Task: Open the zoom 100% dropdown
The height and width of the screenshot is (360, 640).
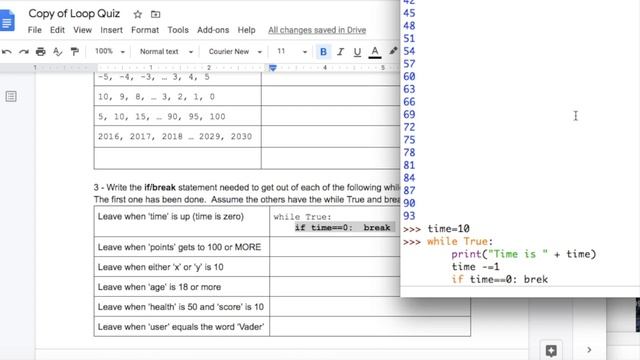Action: point(109,51)
